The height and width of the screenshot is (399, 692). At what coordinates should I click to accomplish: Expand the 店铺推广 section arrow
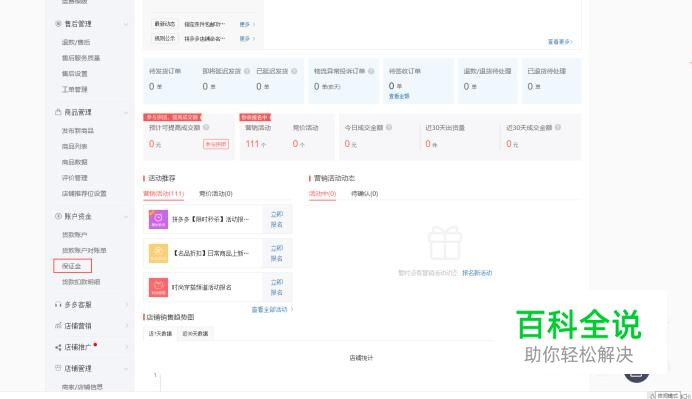click(126, 347)
